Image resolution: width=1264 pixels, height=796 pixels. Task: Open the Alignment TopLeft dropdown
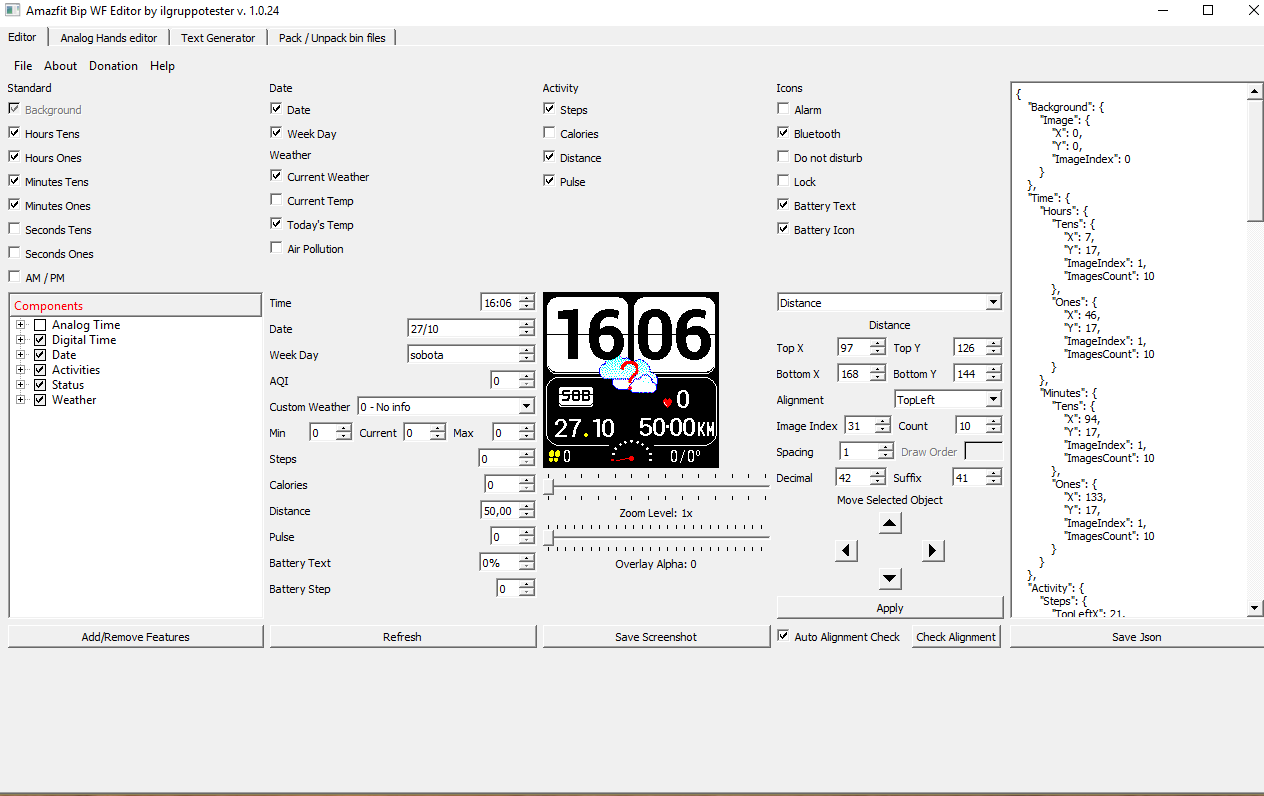tap(992, 399)
